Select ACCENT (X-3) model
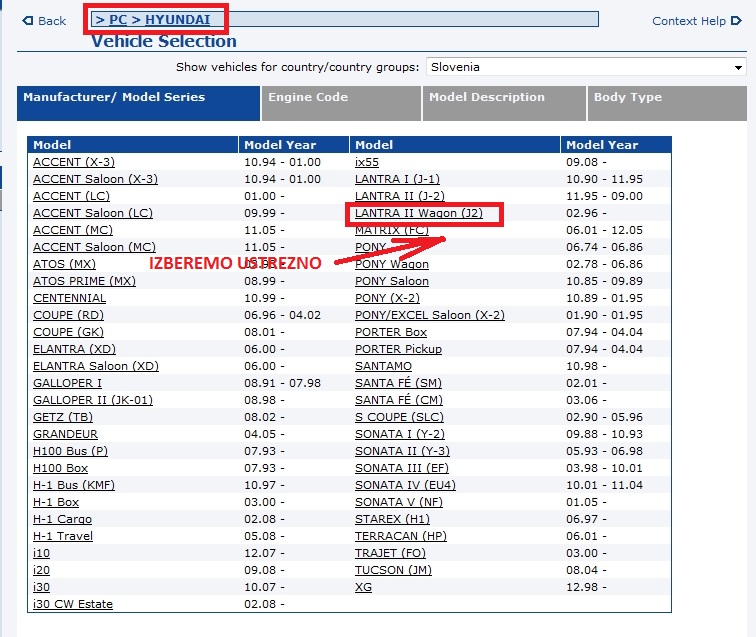 point(74,162)
